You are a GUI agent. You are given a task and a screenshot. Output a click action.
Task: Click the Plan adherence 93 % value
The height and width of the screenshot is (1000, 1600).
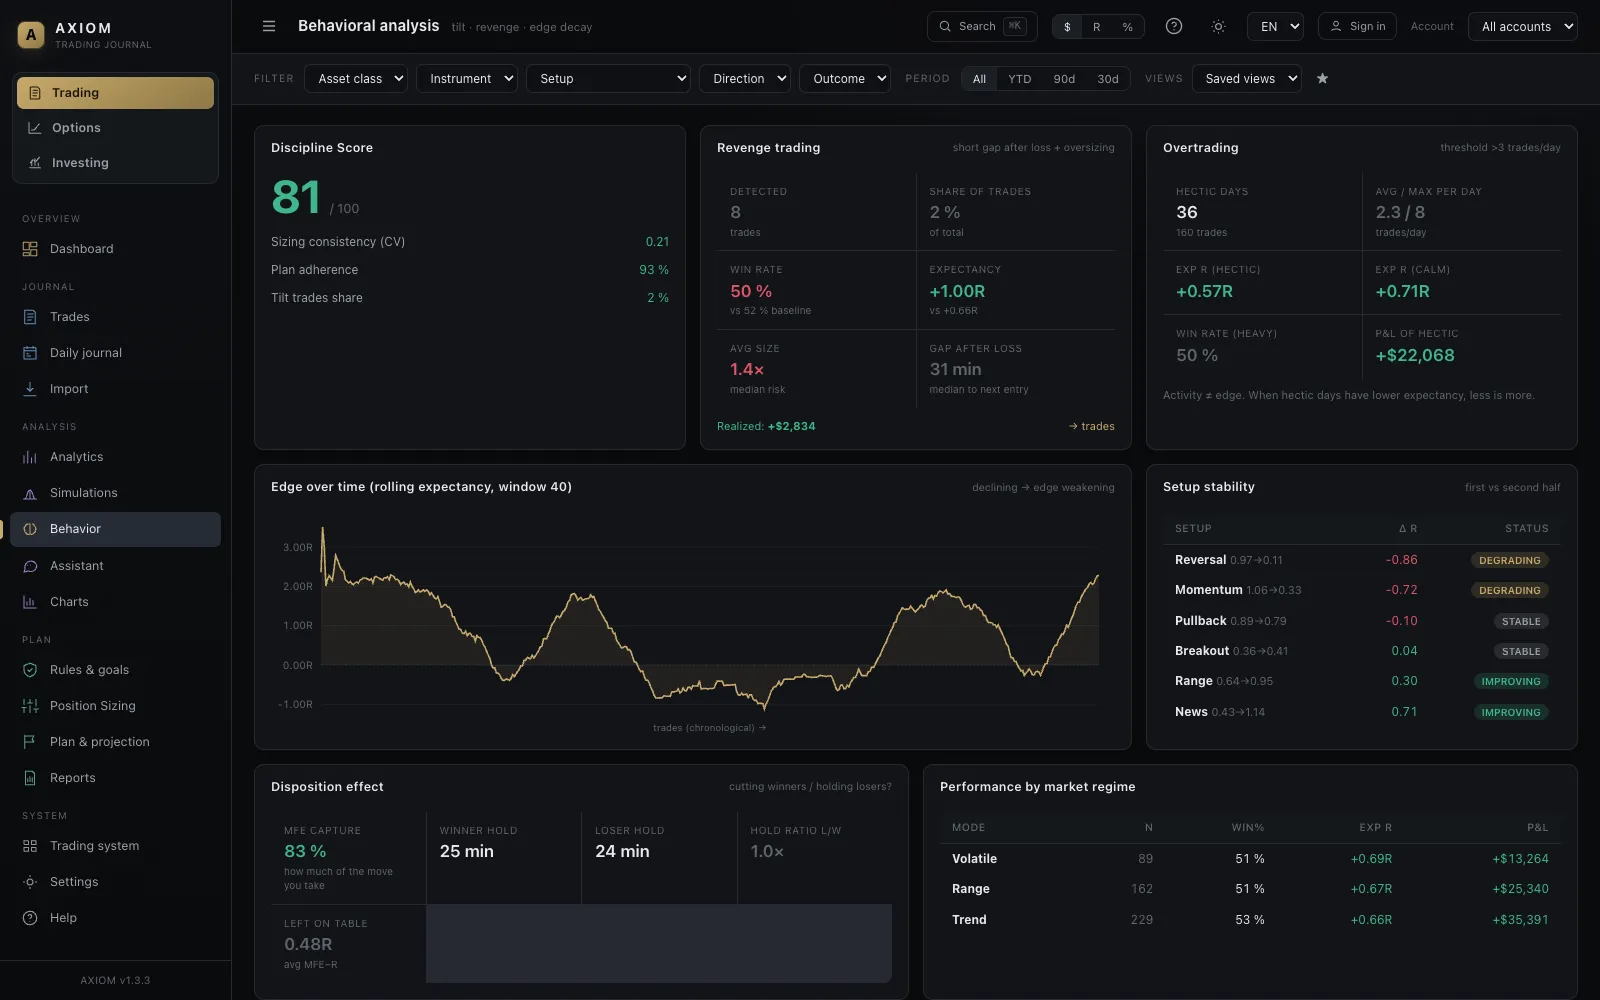(654, 270)
